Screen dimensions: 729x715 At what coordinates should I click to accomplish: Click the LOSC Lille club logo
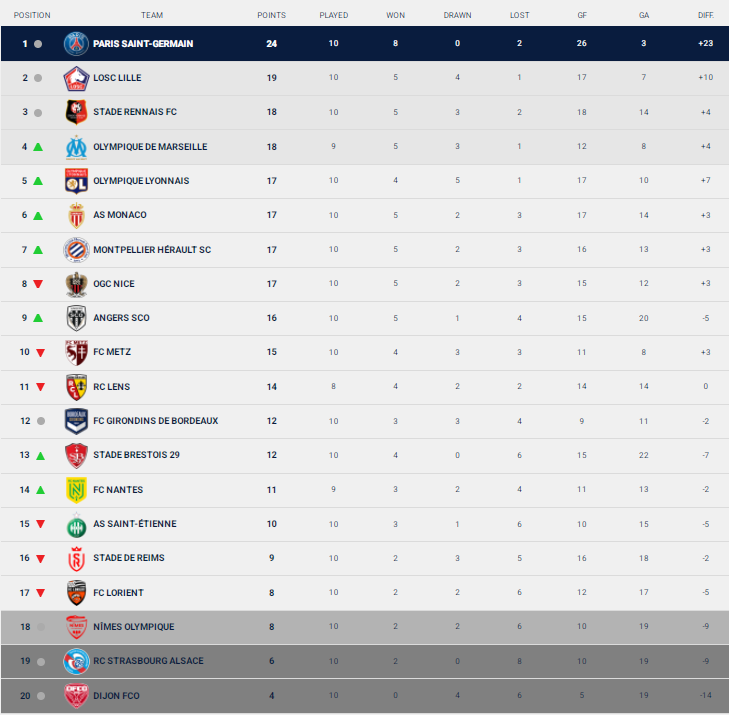point(76,78)
